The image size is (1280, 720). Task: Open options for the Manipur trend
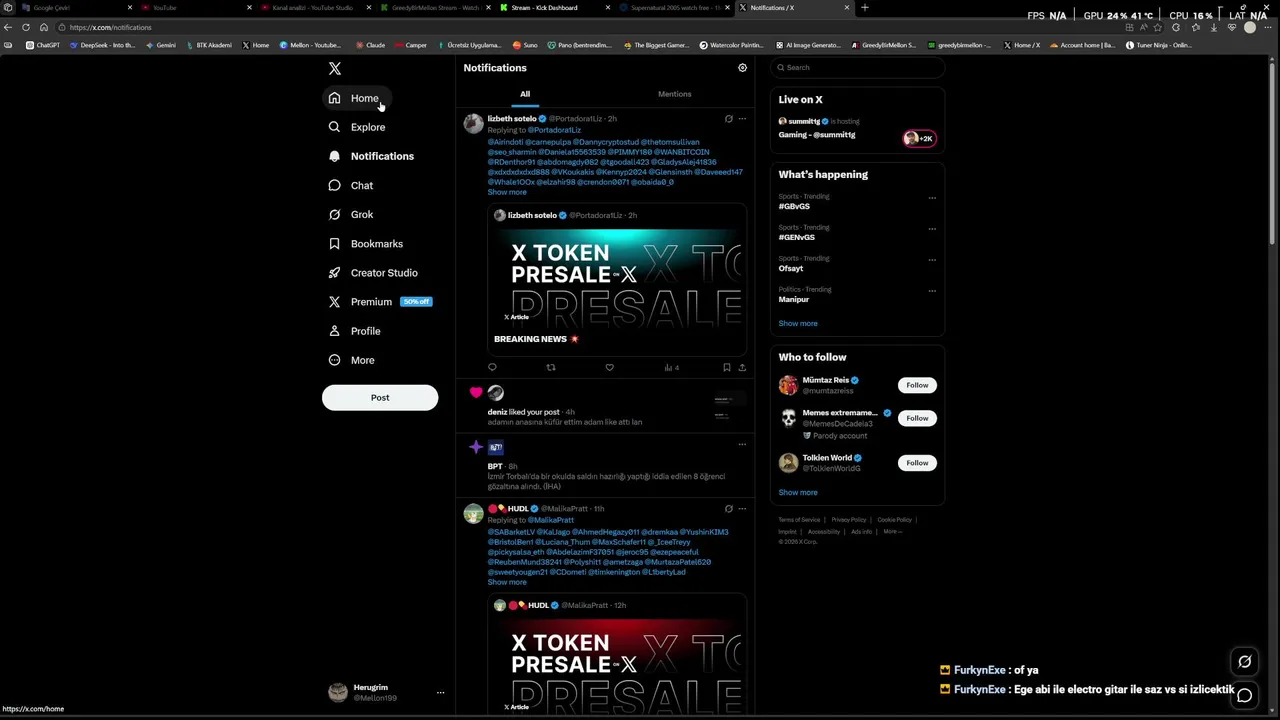[932, 290]
